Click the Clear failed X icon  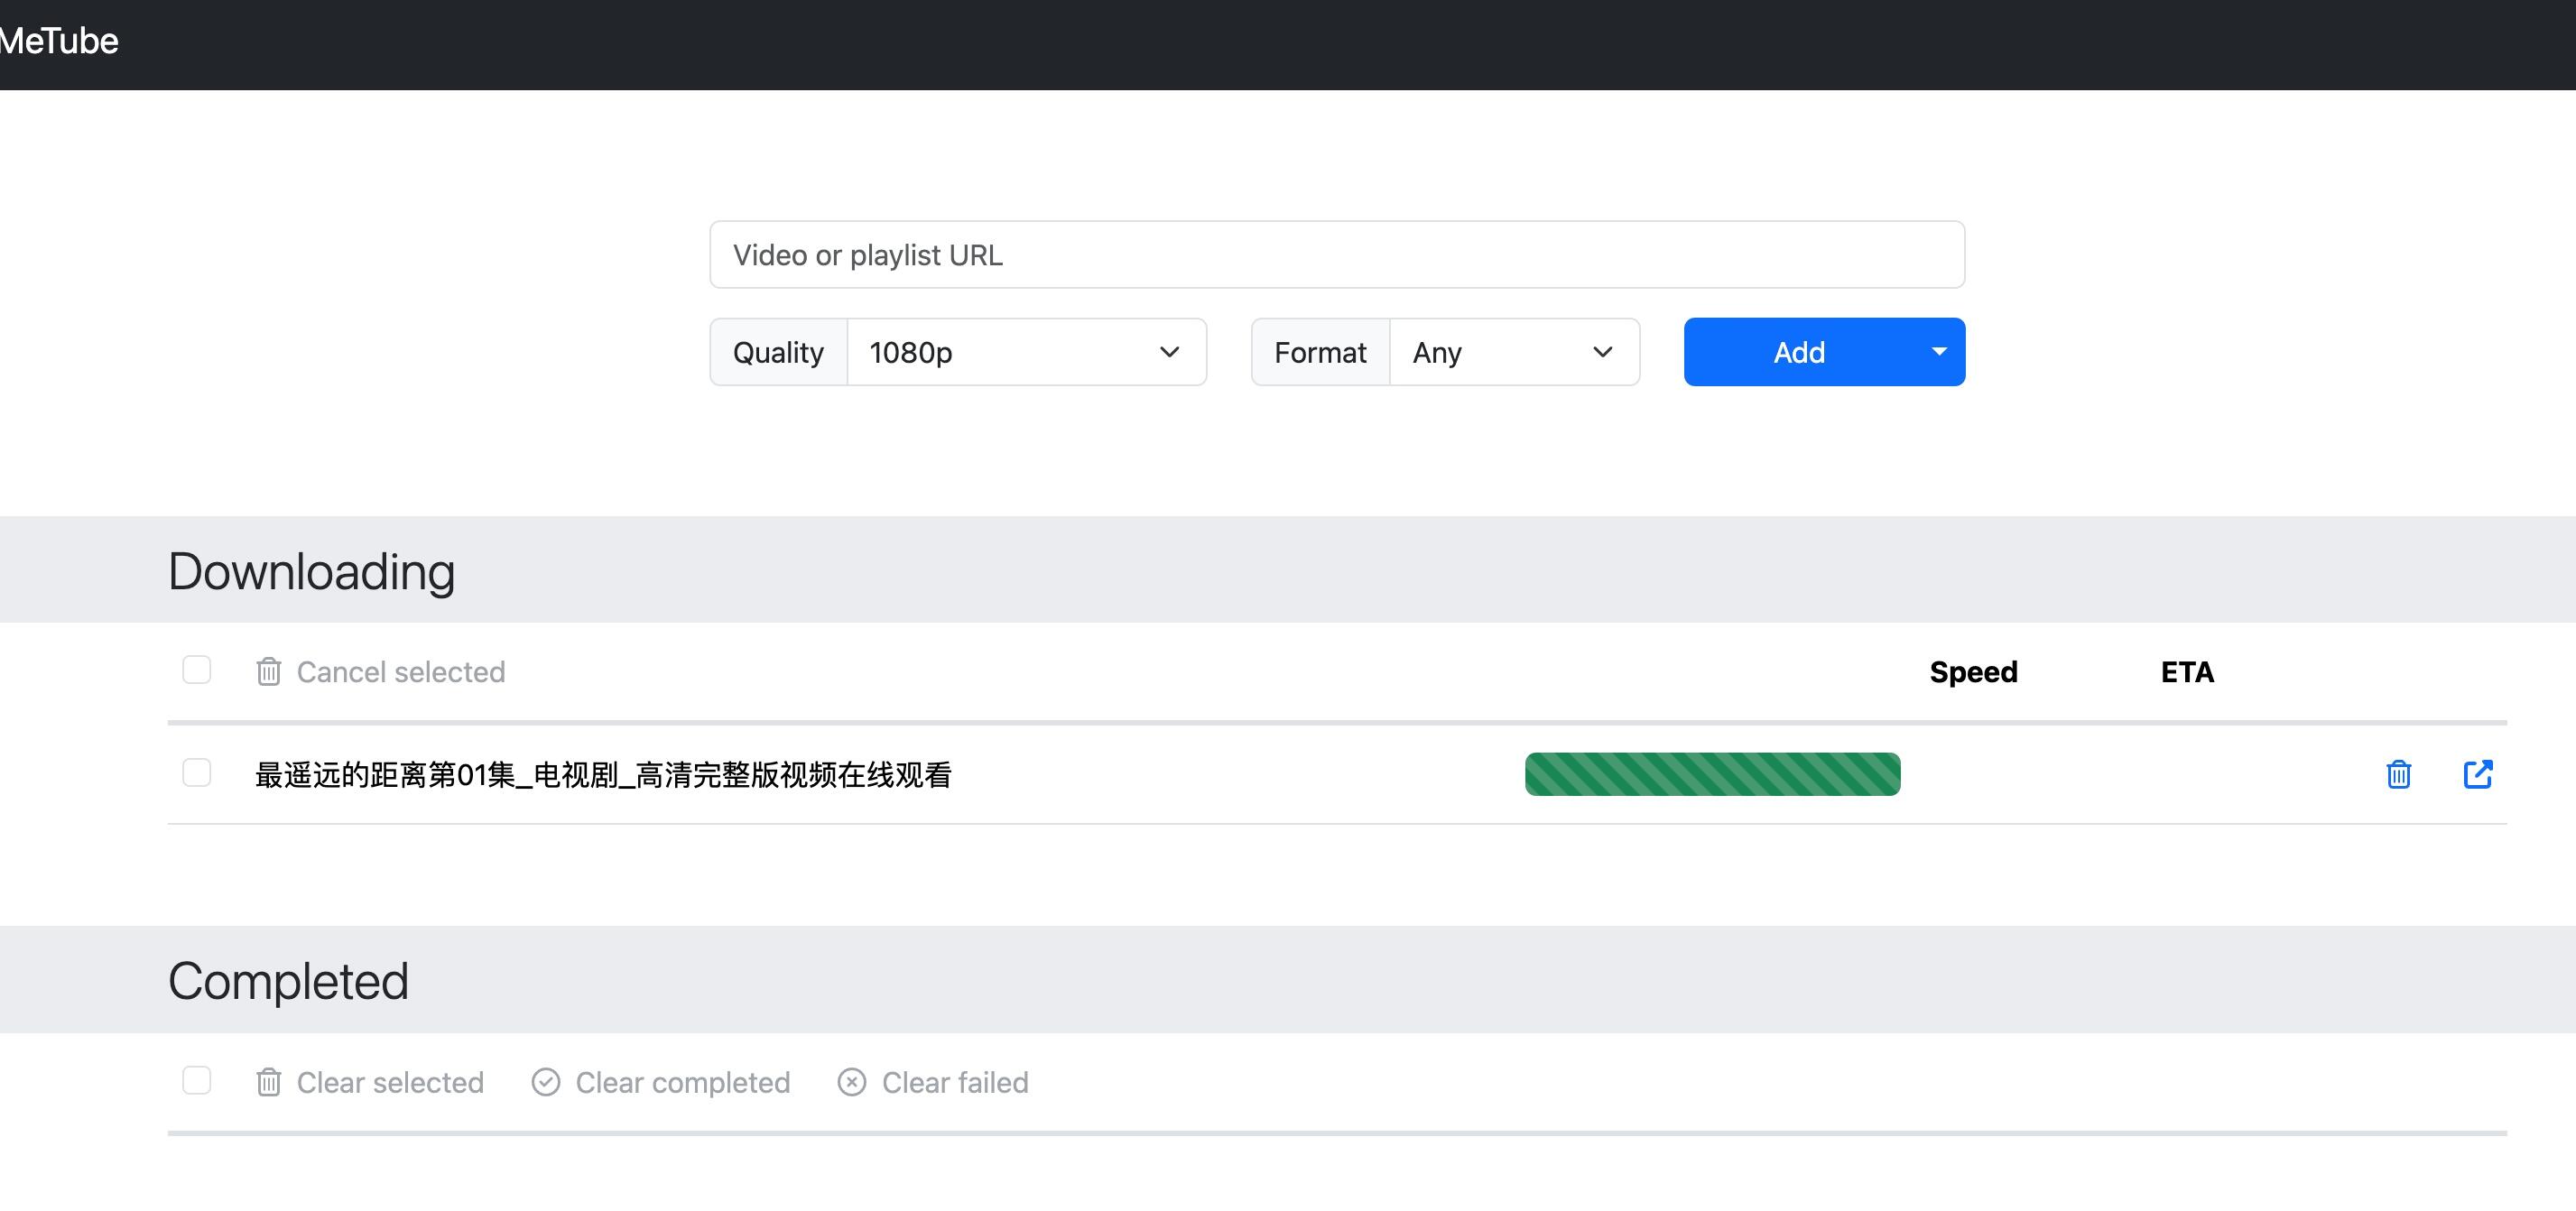[852, 1082]
